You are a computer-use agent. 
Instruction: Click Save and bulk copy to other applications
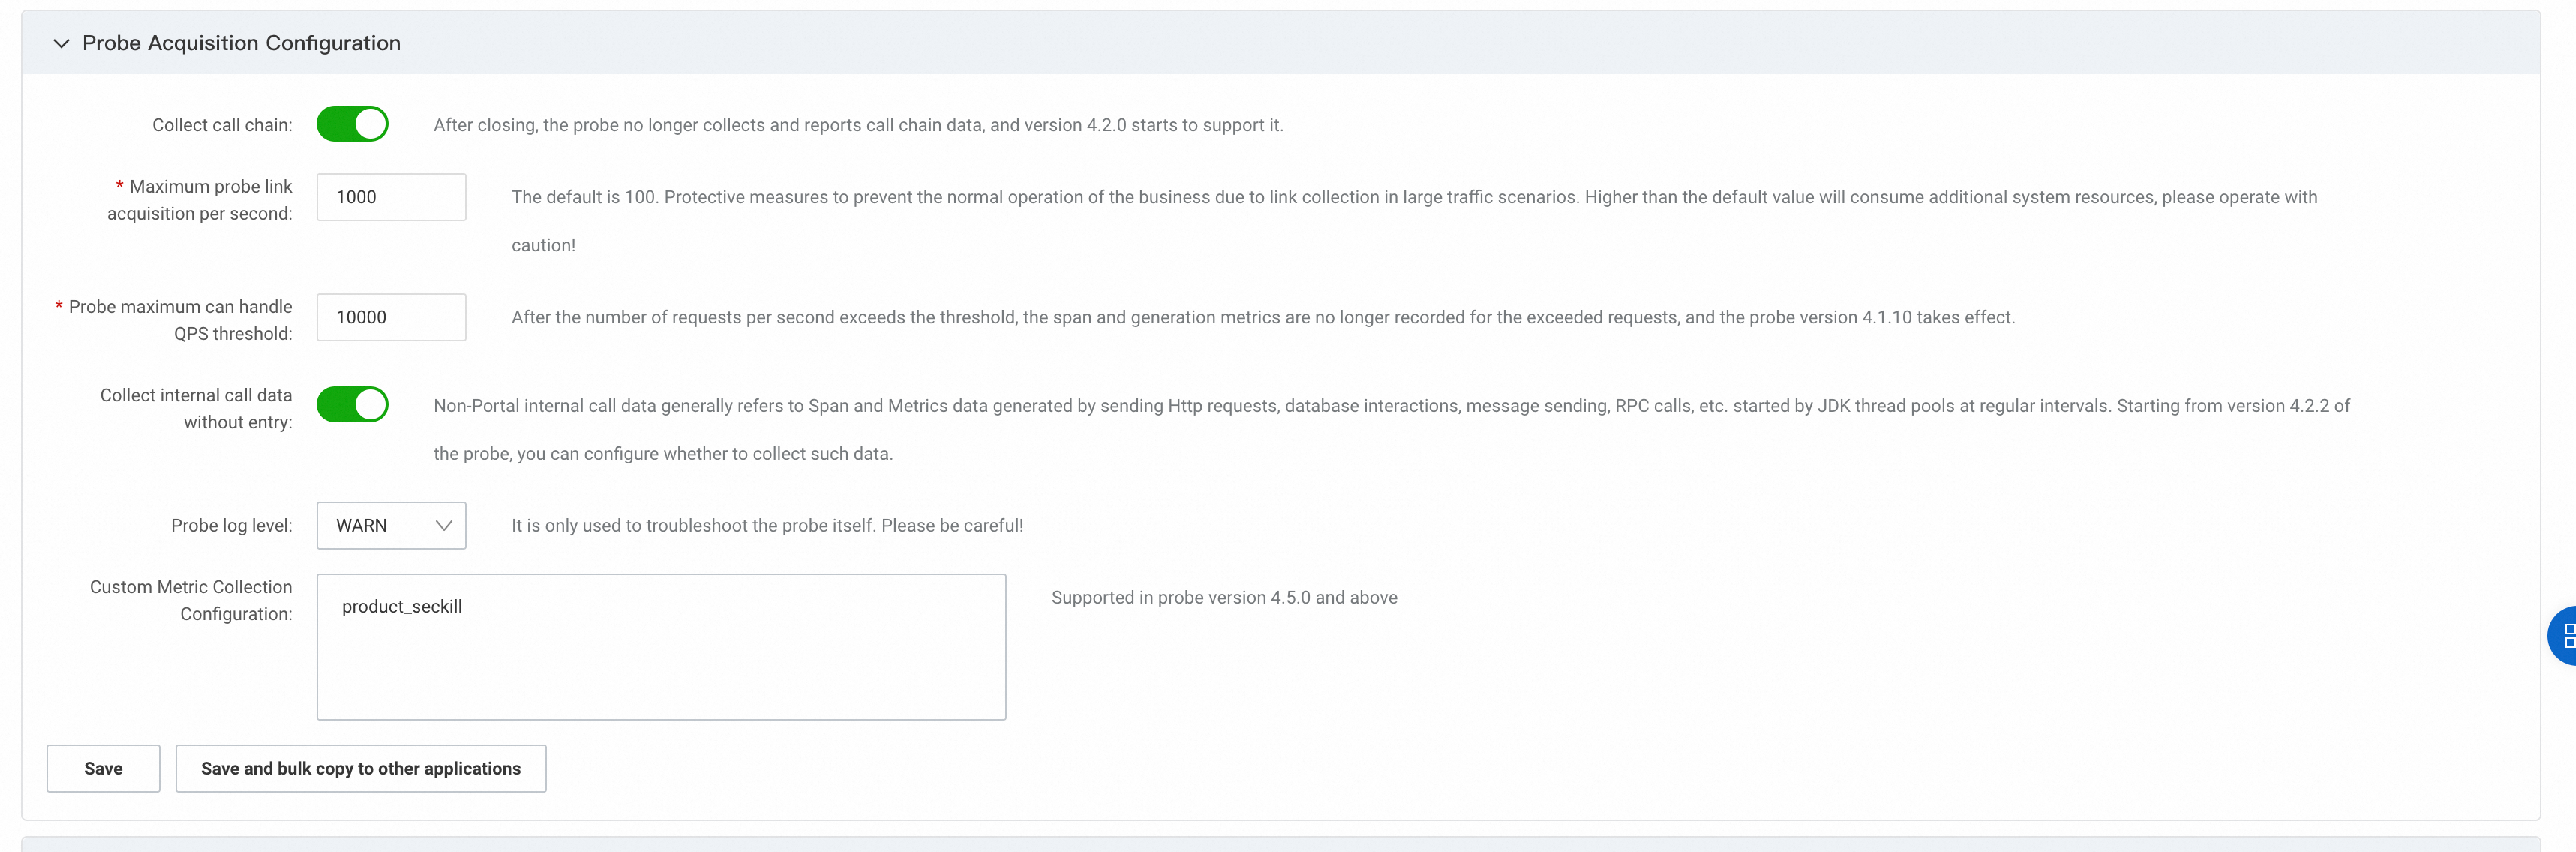360,769
